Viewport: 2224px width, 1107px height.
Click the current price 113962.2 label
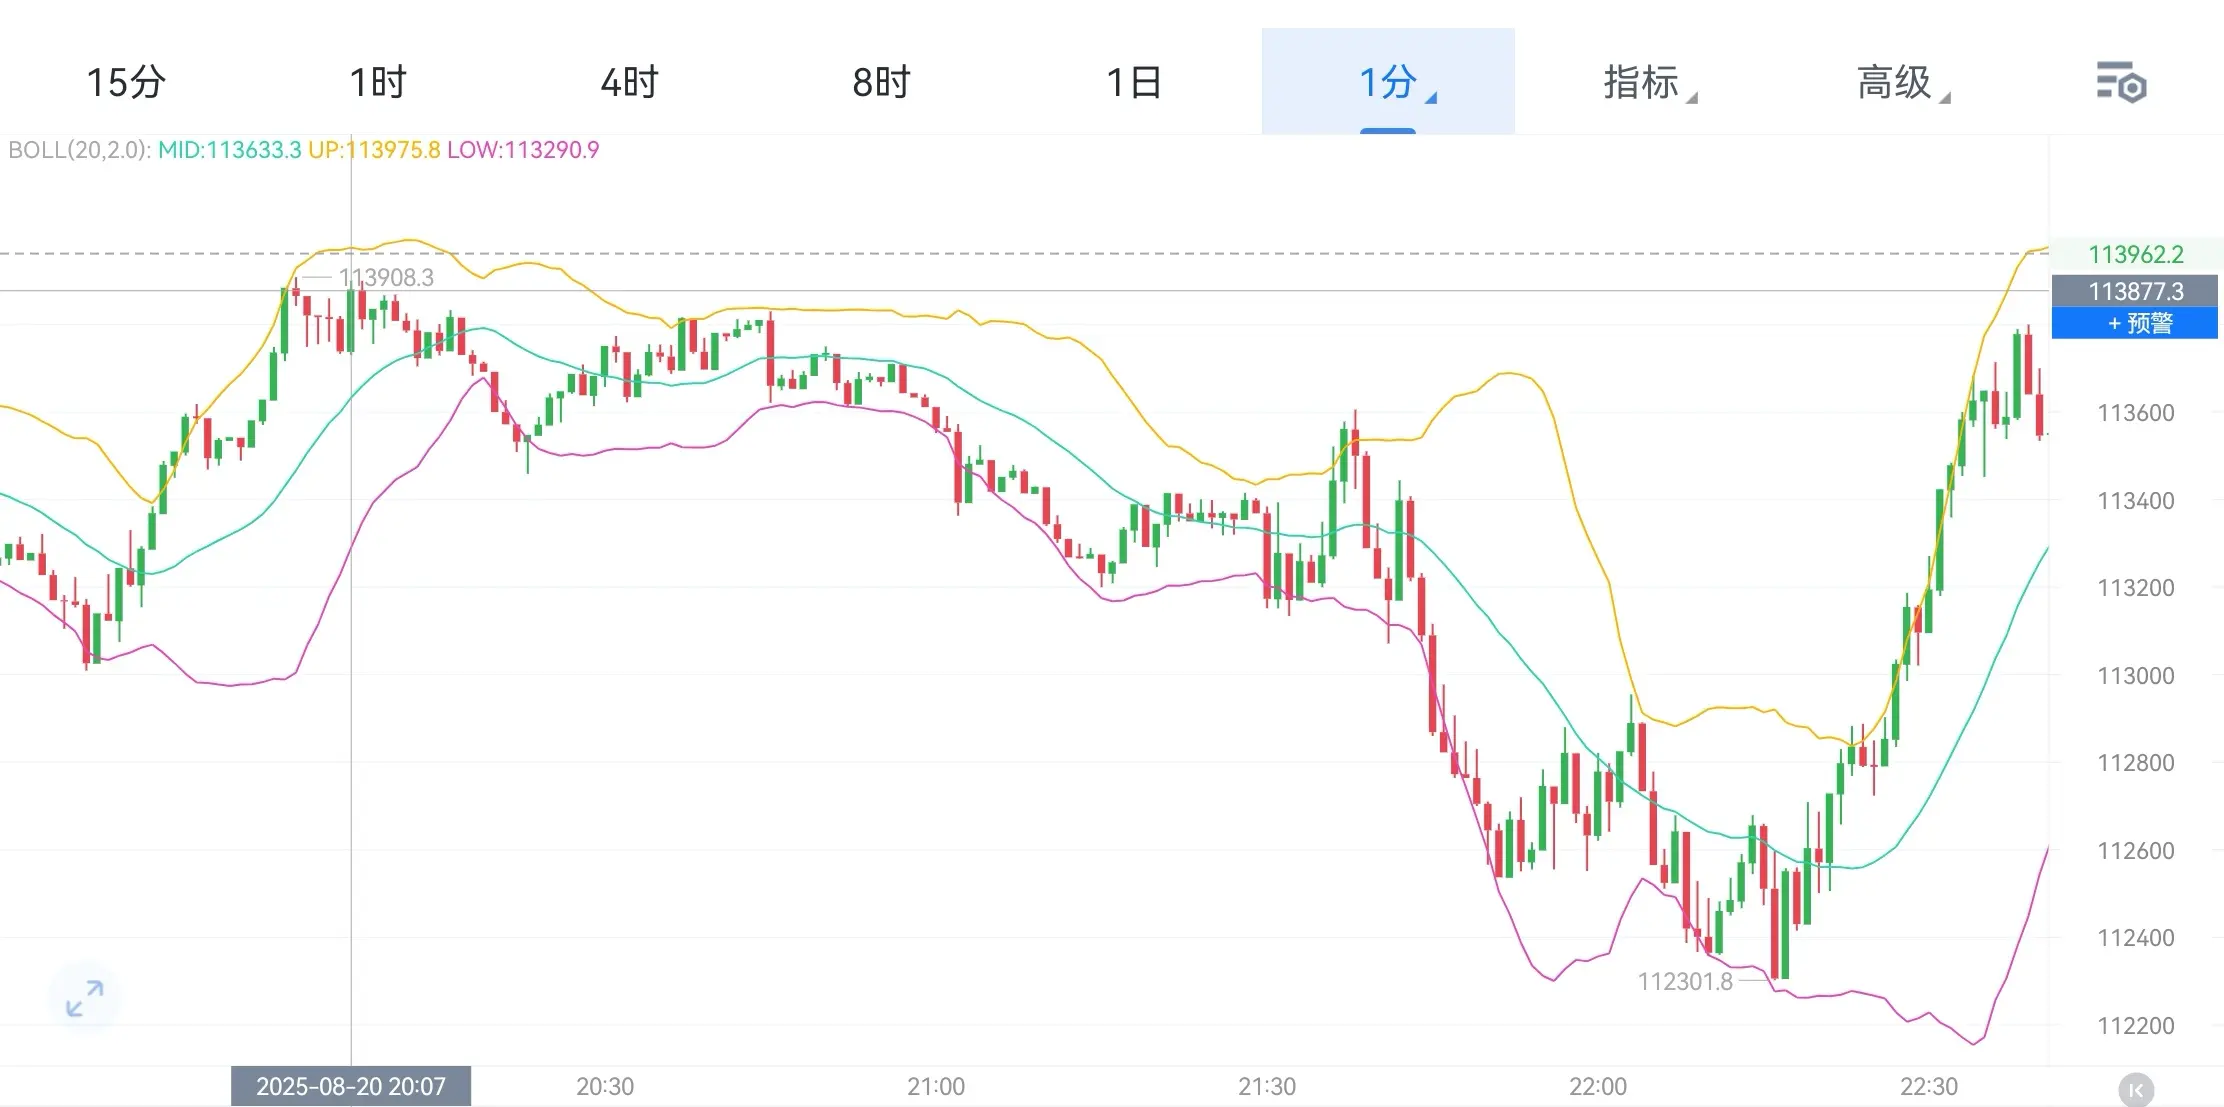(x=2136, y=254)
